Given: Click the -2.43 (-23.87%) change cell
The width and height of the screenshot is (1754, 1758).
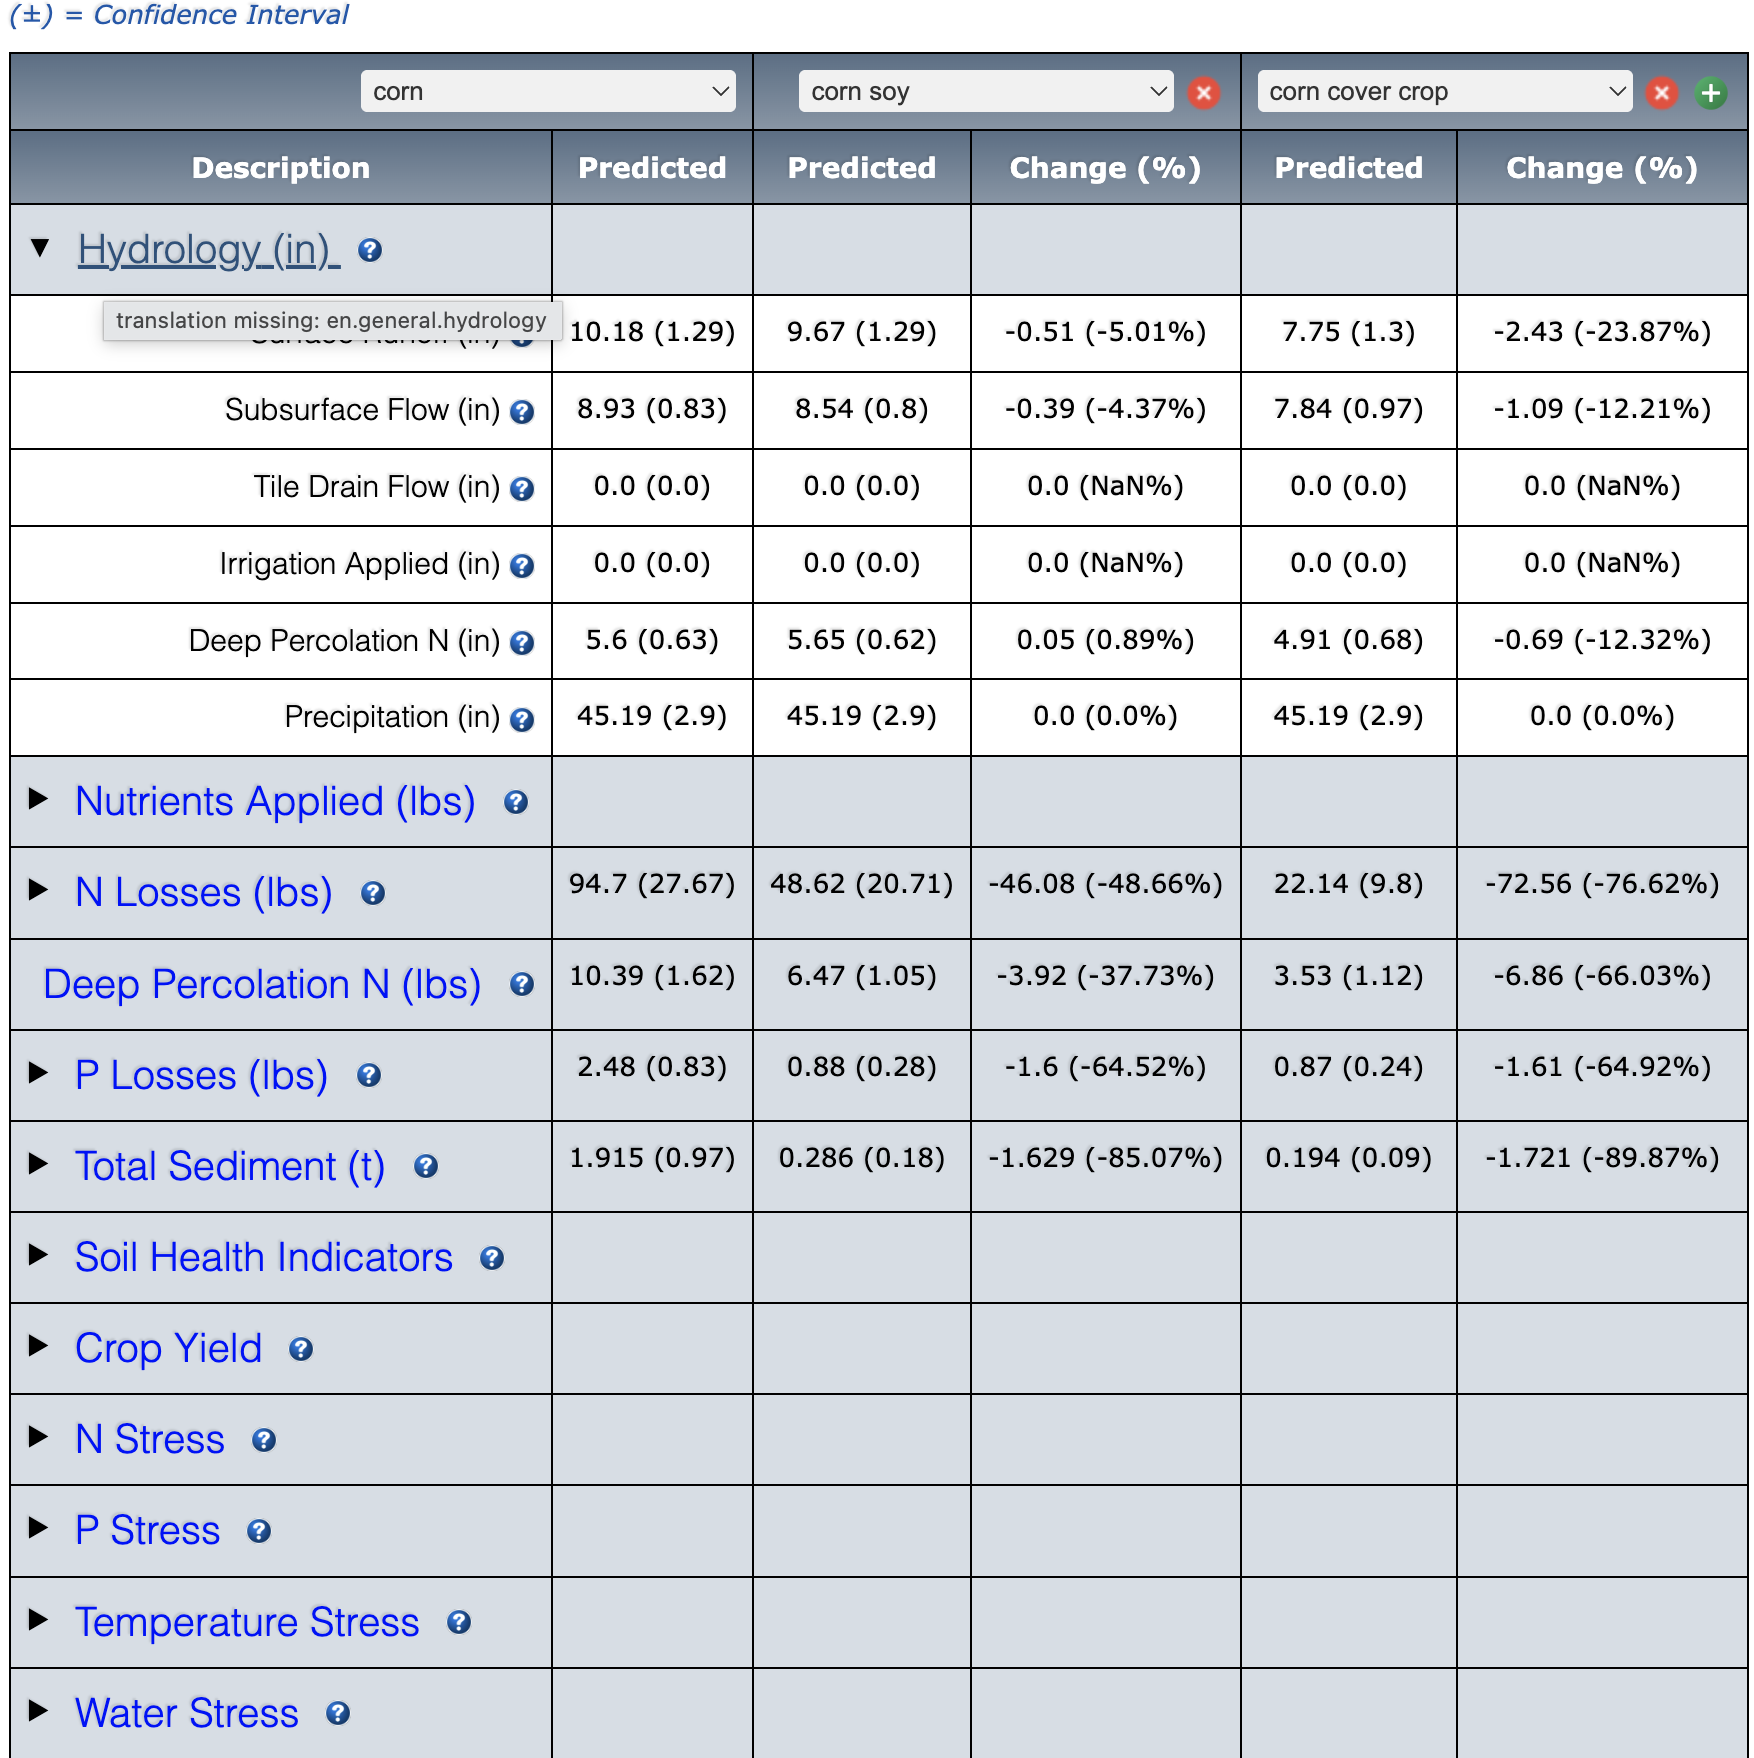Looking at the screenshot, I should pos(1602,332).
